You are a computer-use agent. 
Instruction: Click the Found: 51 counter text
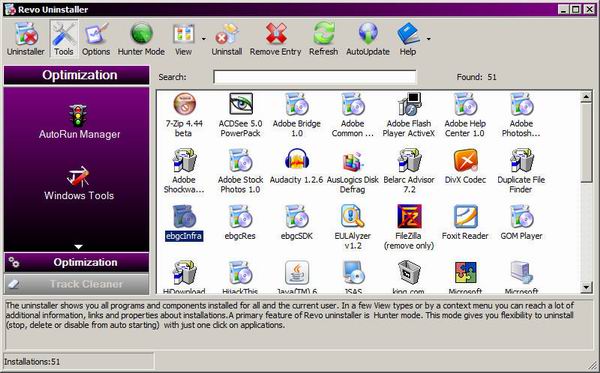click(476, 77)
